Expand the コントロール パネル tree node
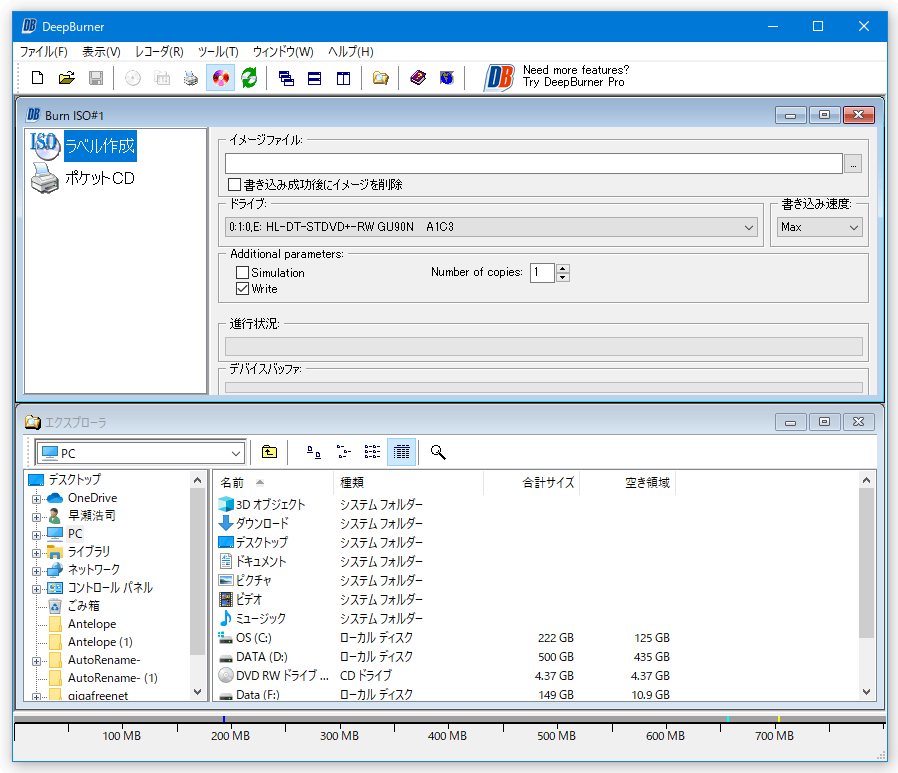The image size is (898, 773). pyautogui.click(x=36, y=589)
